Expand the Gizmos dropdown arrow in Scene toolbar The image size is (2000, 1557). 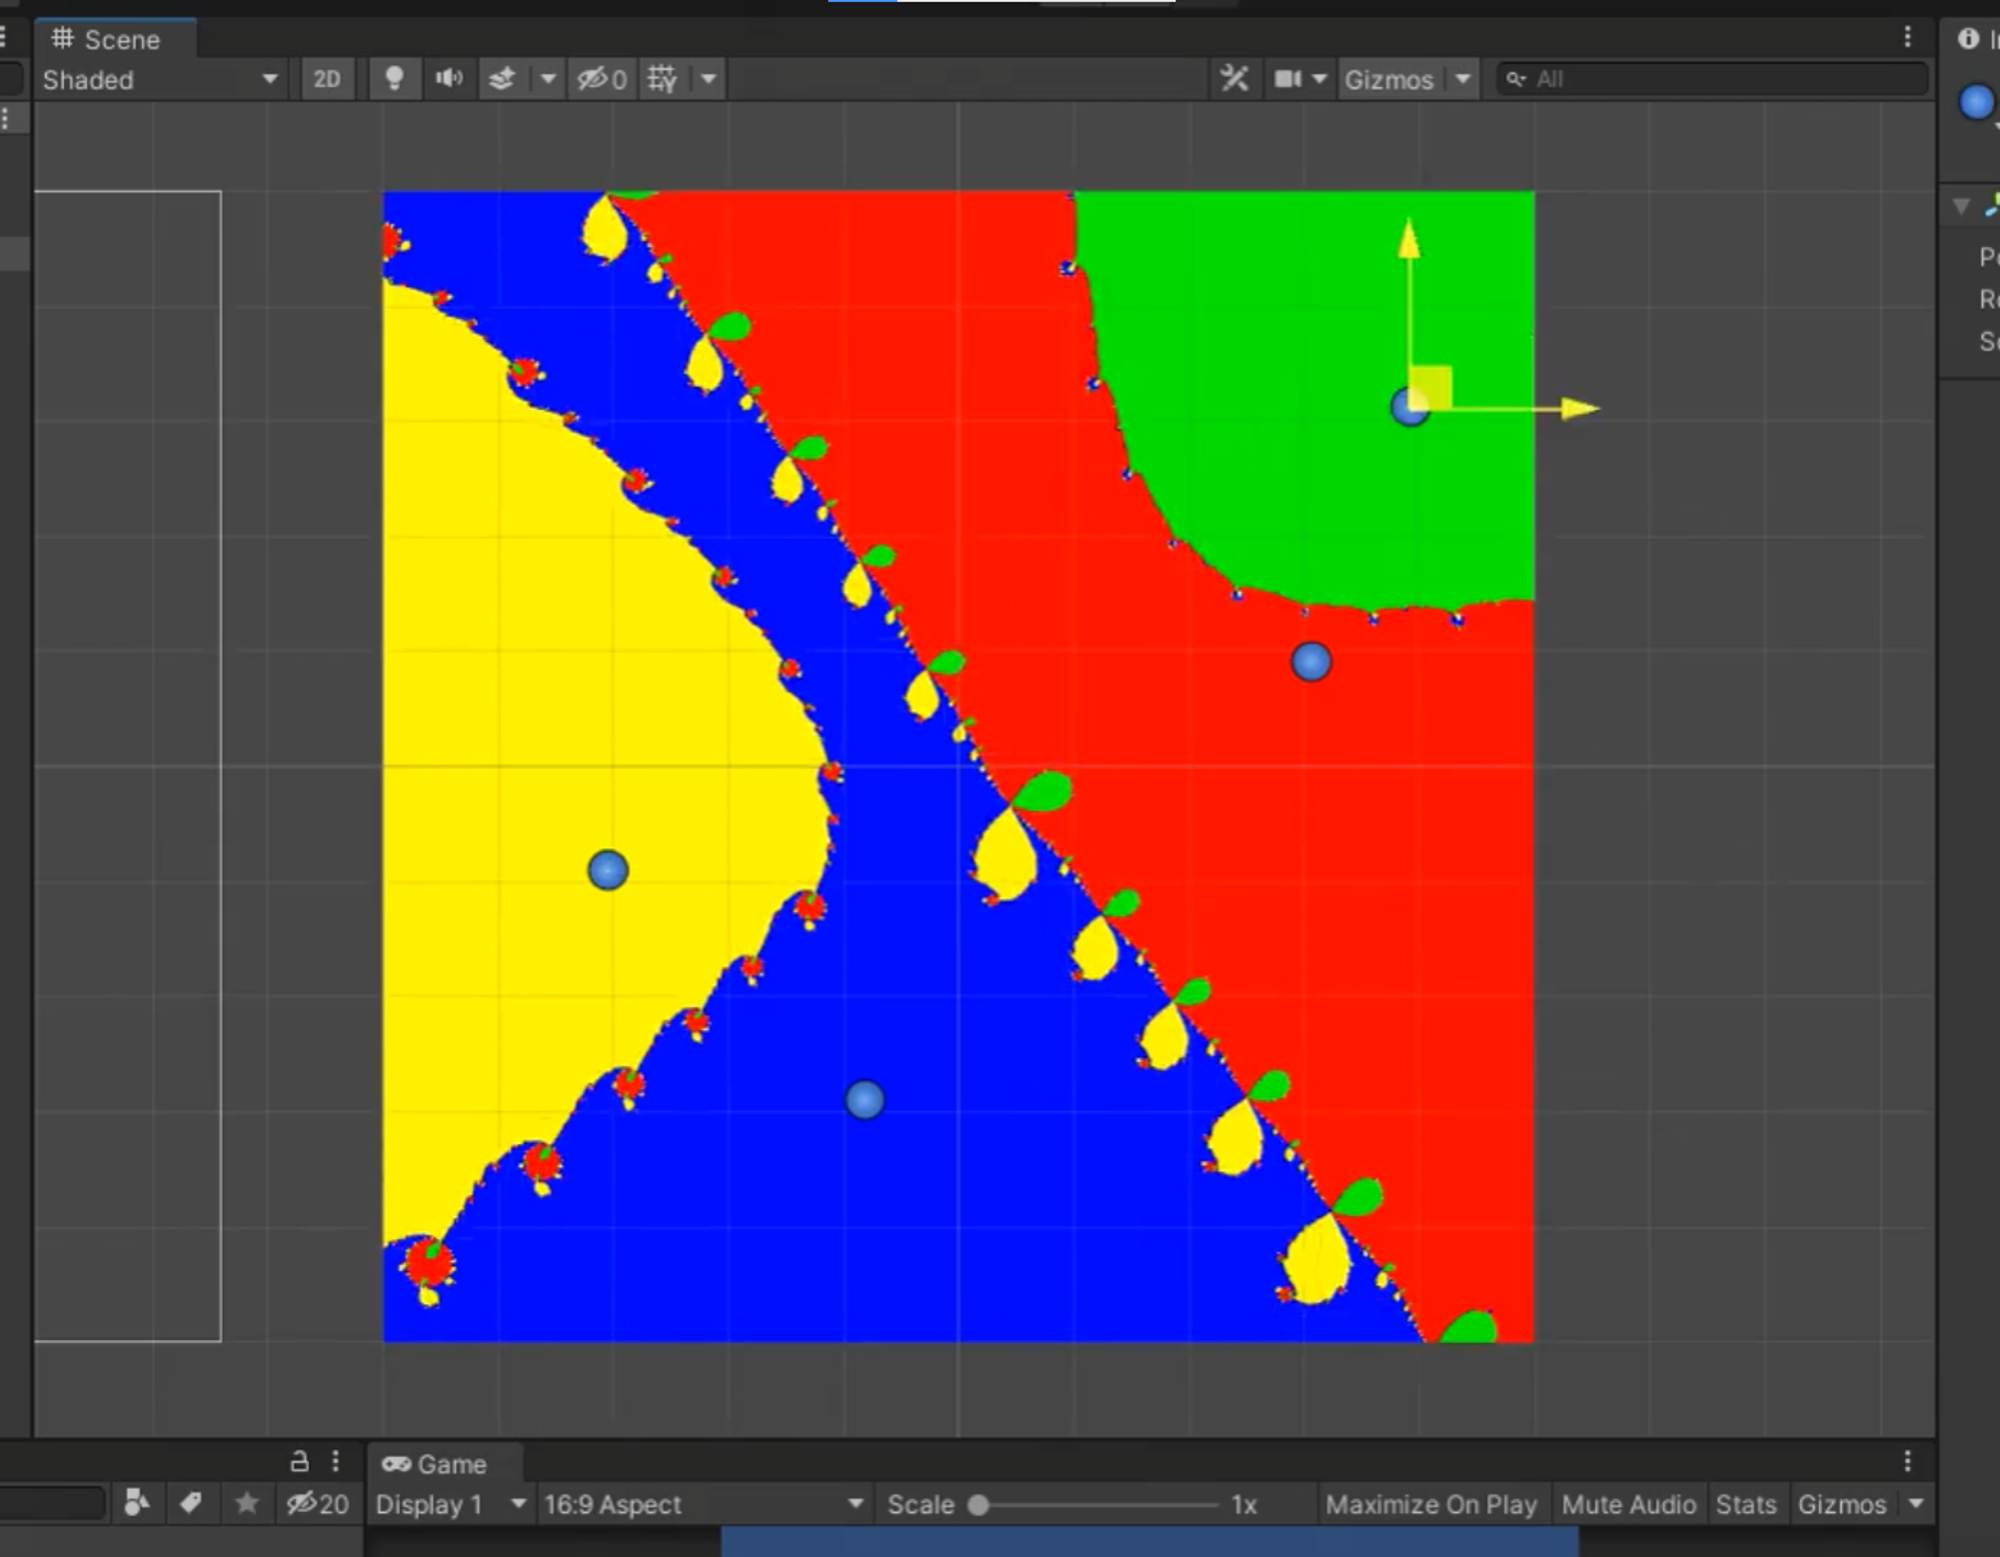(1463, 79)
